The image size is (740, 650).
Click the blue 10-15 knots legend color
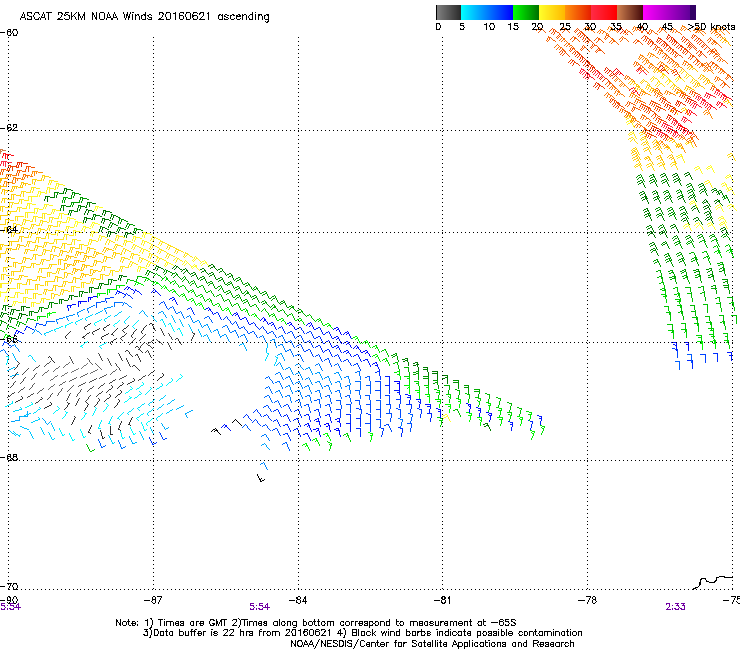coord(499,12)
